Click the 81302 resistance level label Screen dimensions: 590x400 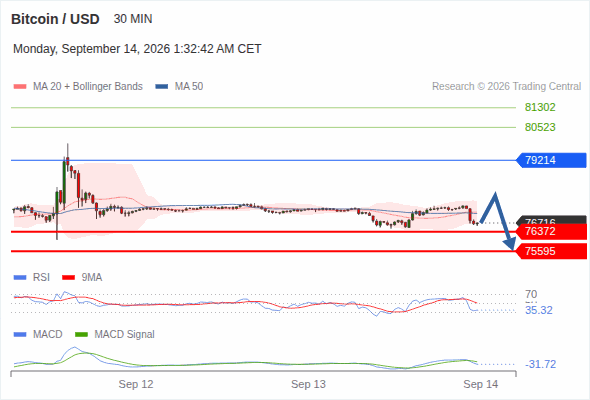pos(540,107)
